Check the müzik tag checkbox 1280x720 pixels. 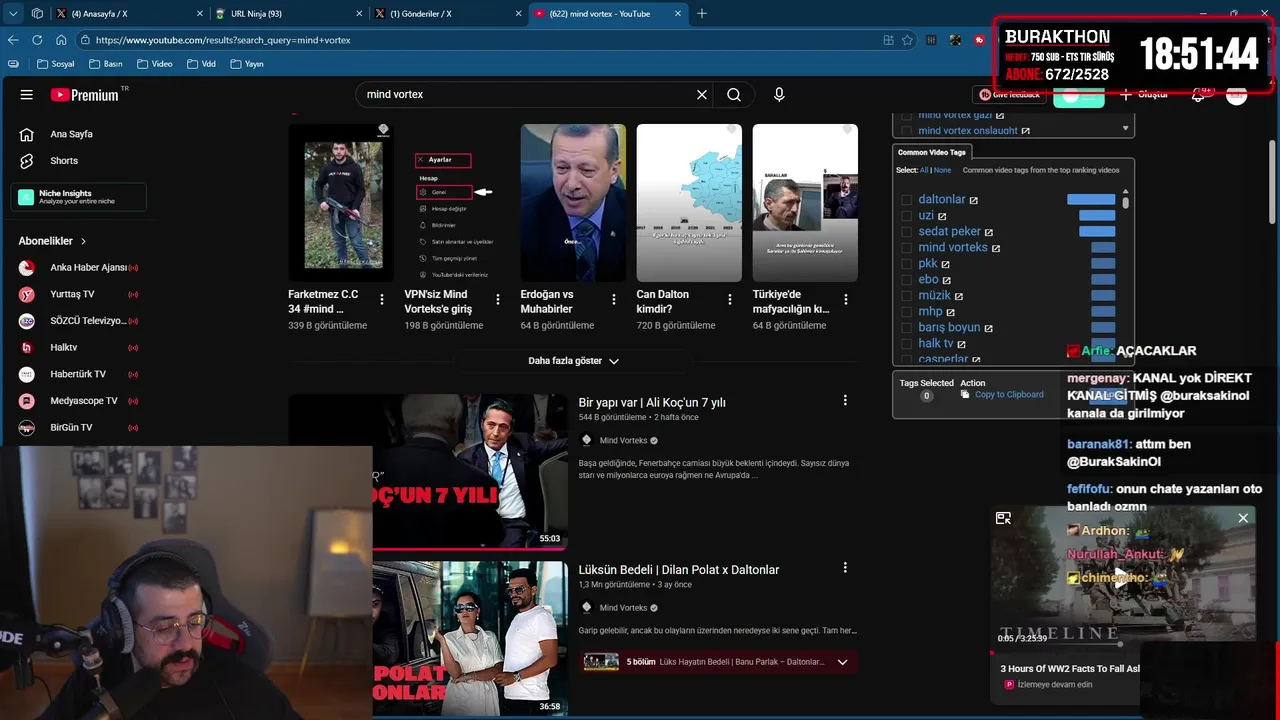907,296
